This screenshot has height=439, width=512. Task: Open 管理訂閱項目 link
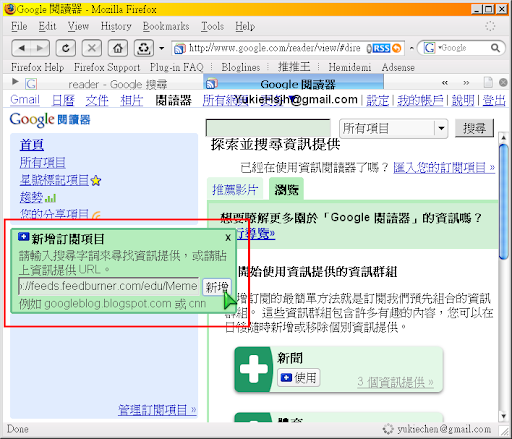(157, 409)
